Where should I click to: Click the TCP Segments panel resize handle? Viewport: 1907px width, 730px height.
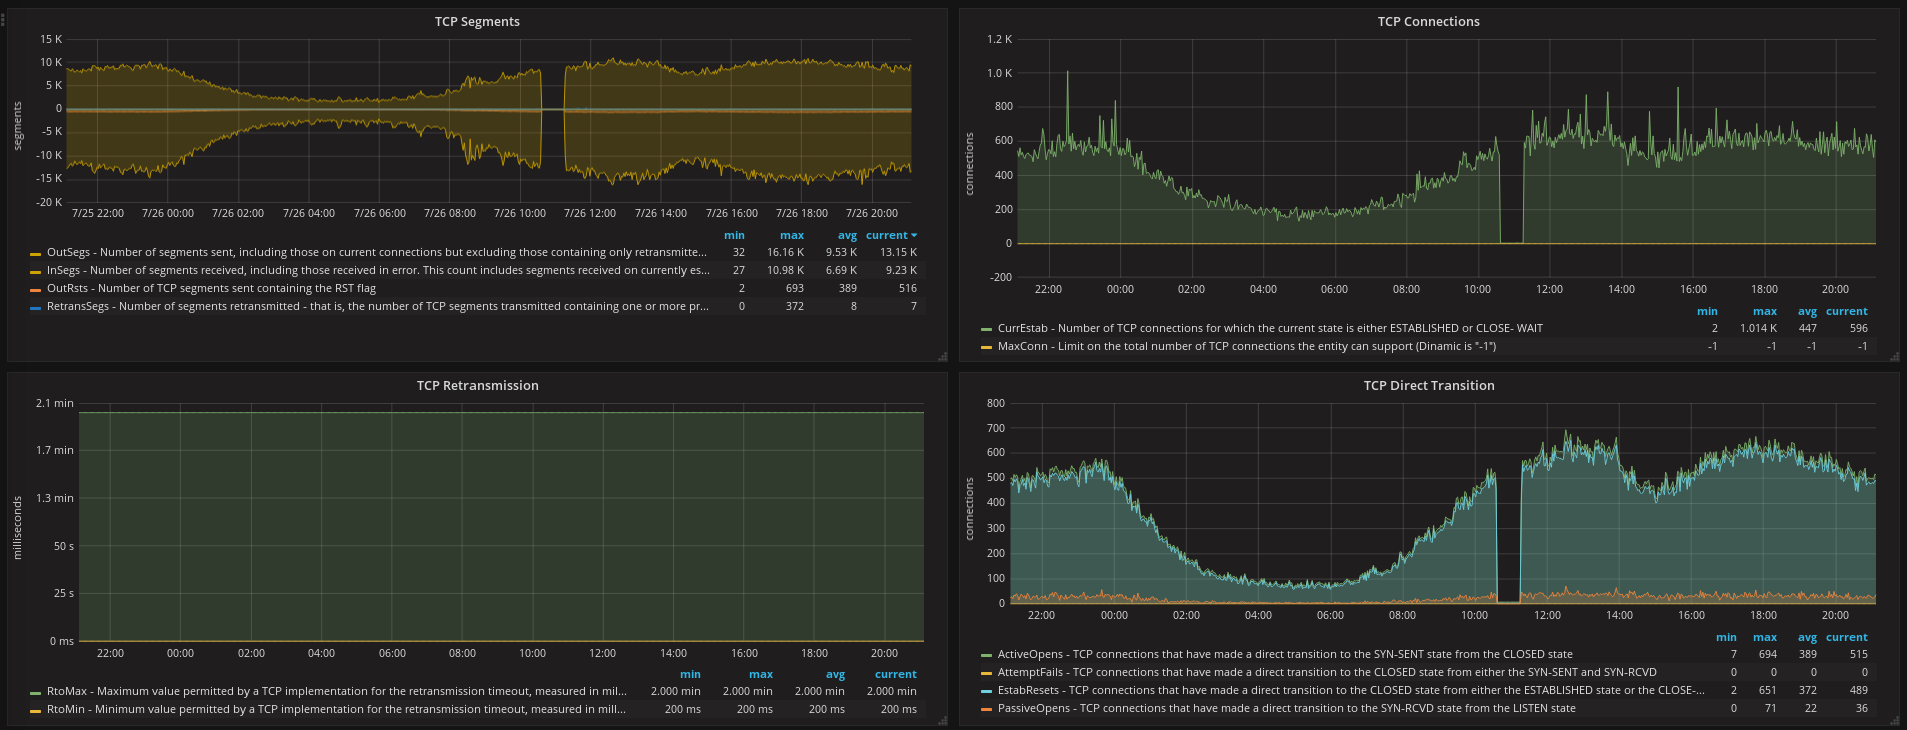[942, 356]
